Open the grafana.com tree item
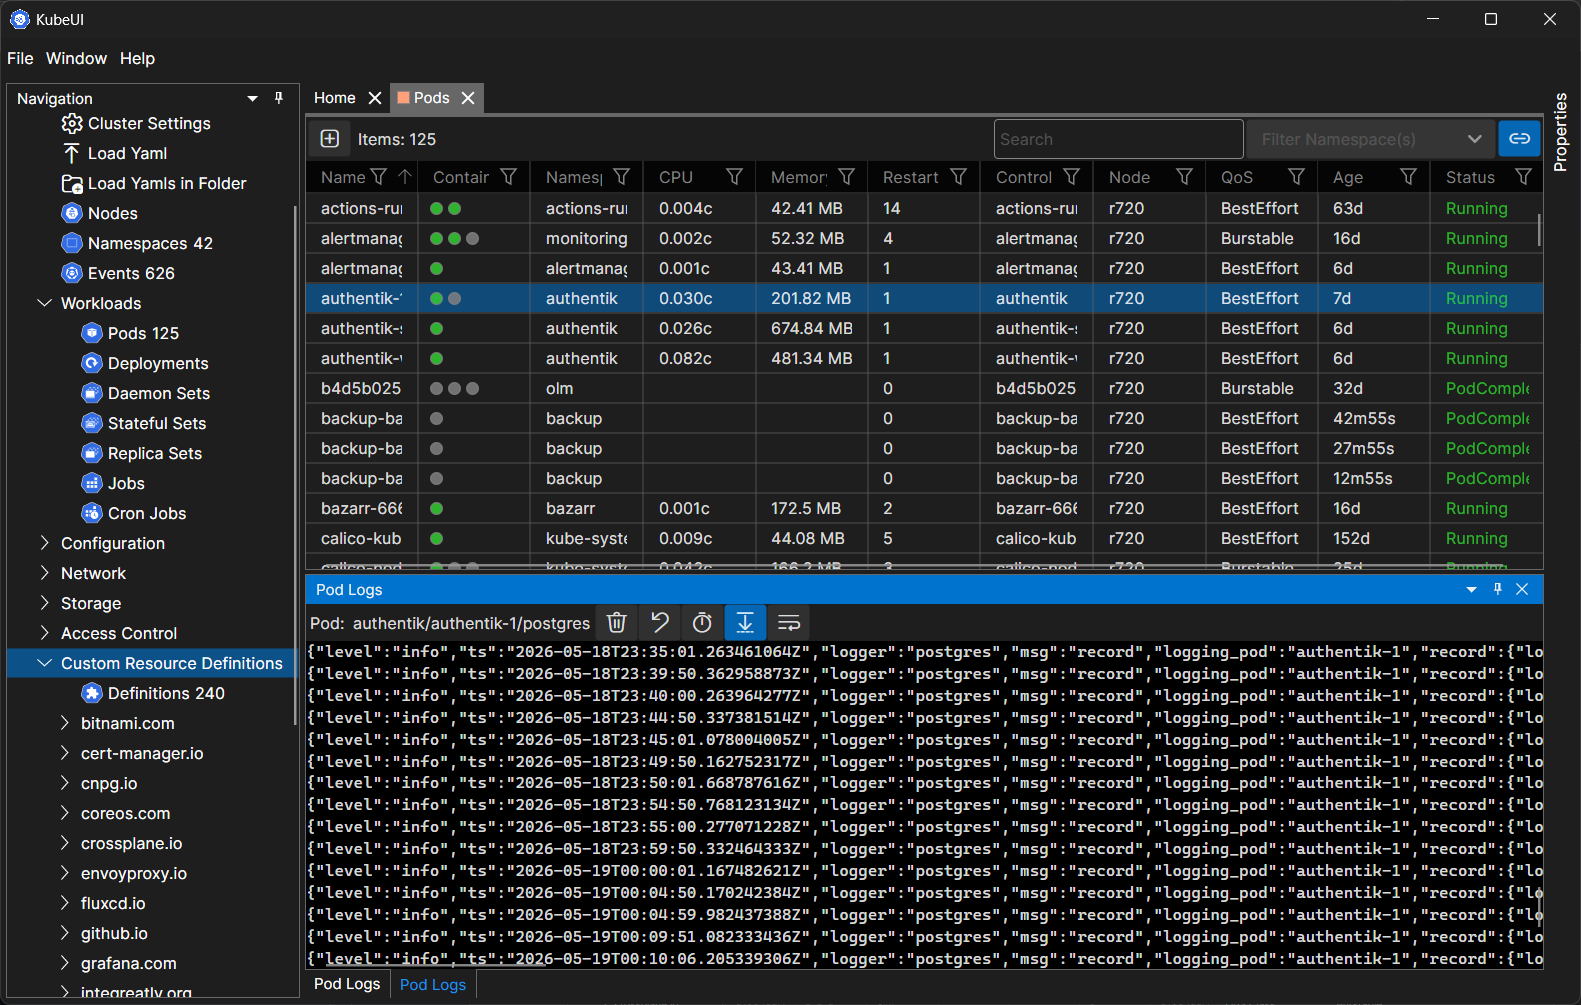Screen dimensions: 1581x1005 [128, 963]
